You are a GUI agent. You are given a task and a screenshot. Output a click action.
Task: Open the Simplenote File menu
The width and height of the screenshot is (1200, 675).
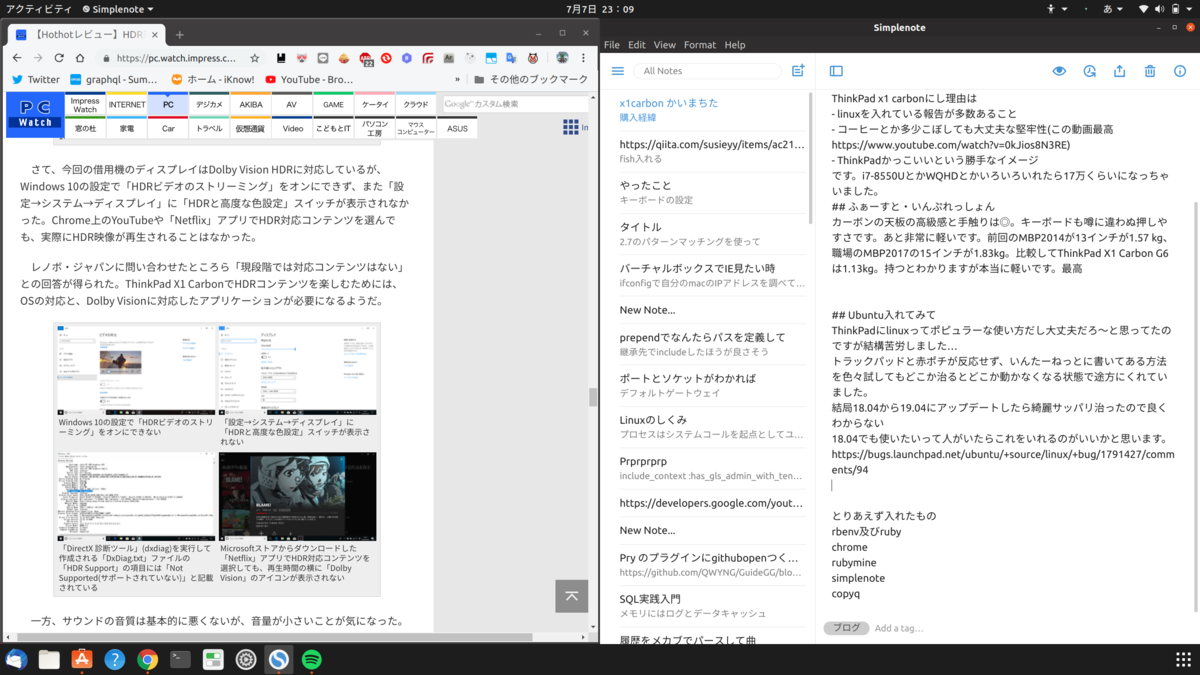tap(612, 45)
